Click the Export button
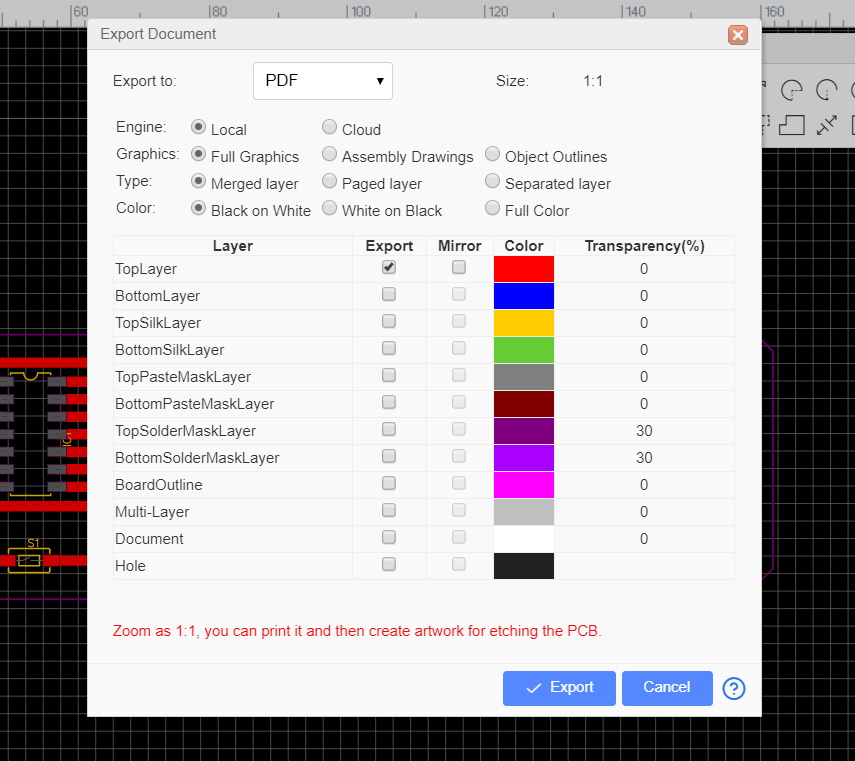855x761 pixels. tap(559, 688)
